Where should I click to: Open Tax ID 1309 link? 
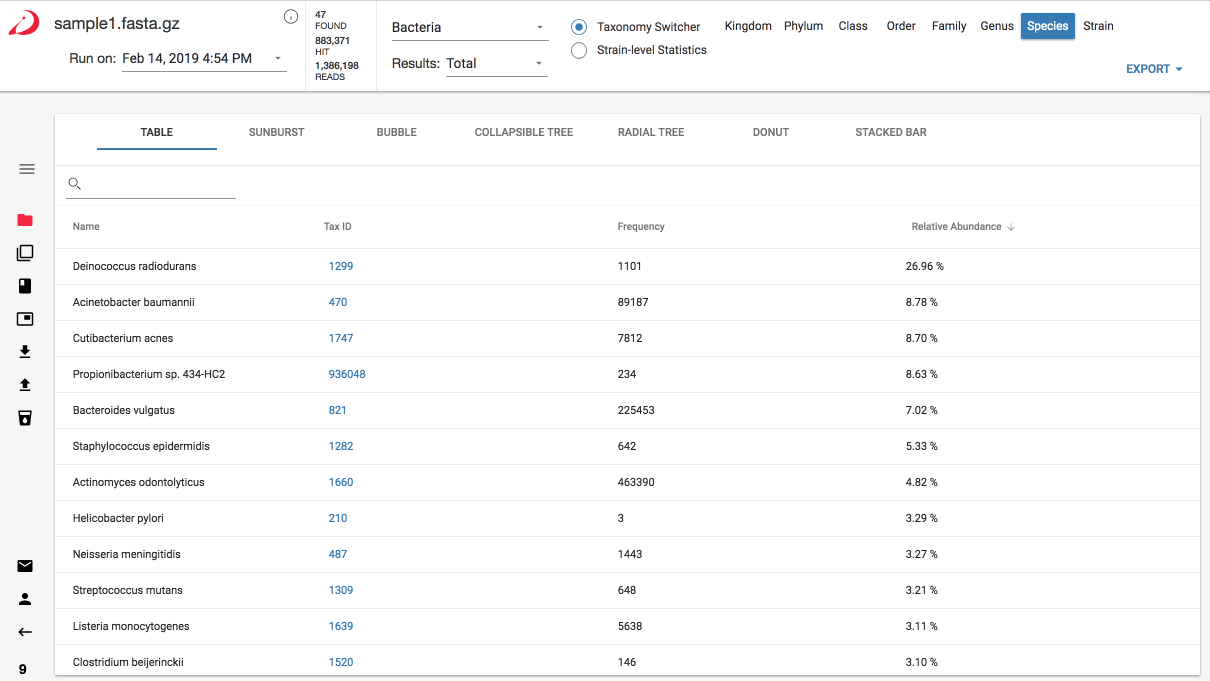[341, 590]
